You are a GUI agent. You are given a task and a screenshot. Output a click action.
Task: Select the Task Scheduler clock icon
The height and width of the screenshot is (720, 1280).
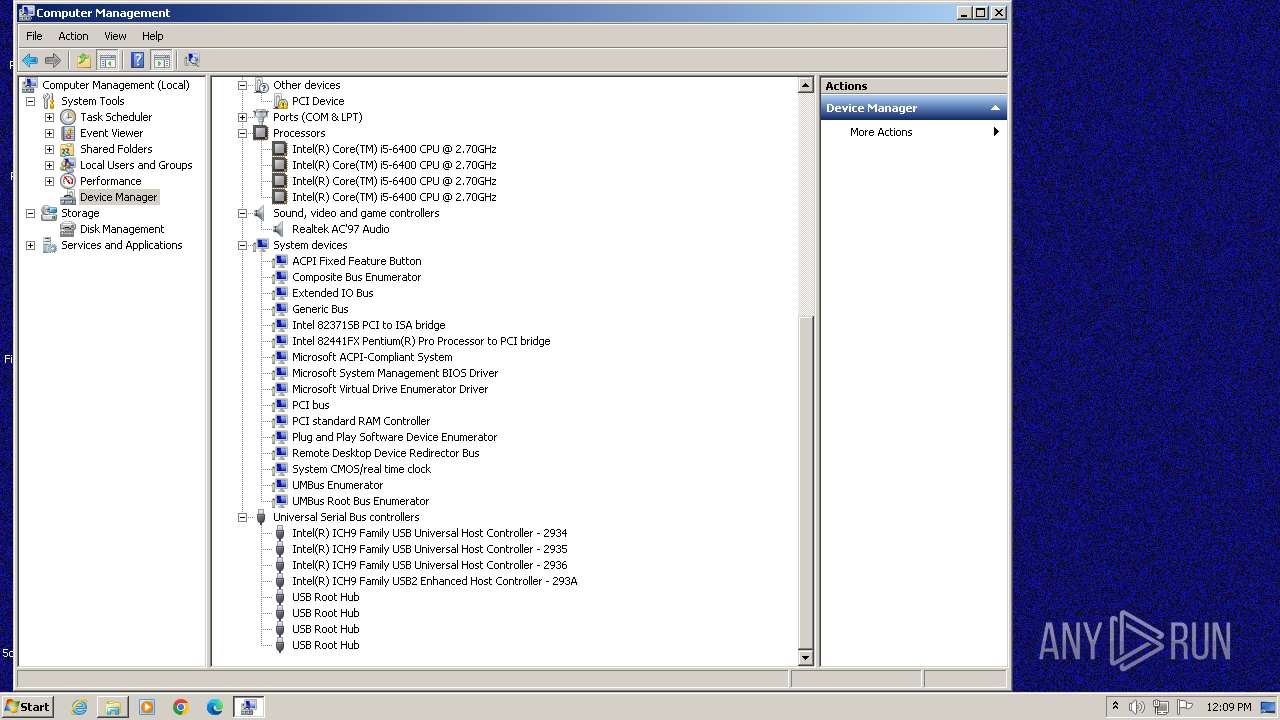[68, 117]
